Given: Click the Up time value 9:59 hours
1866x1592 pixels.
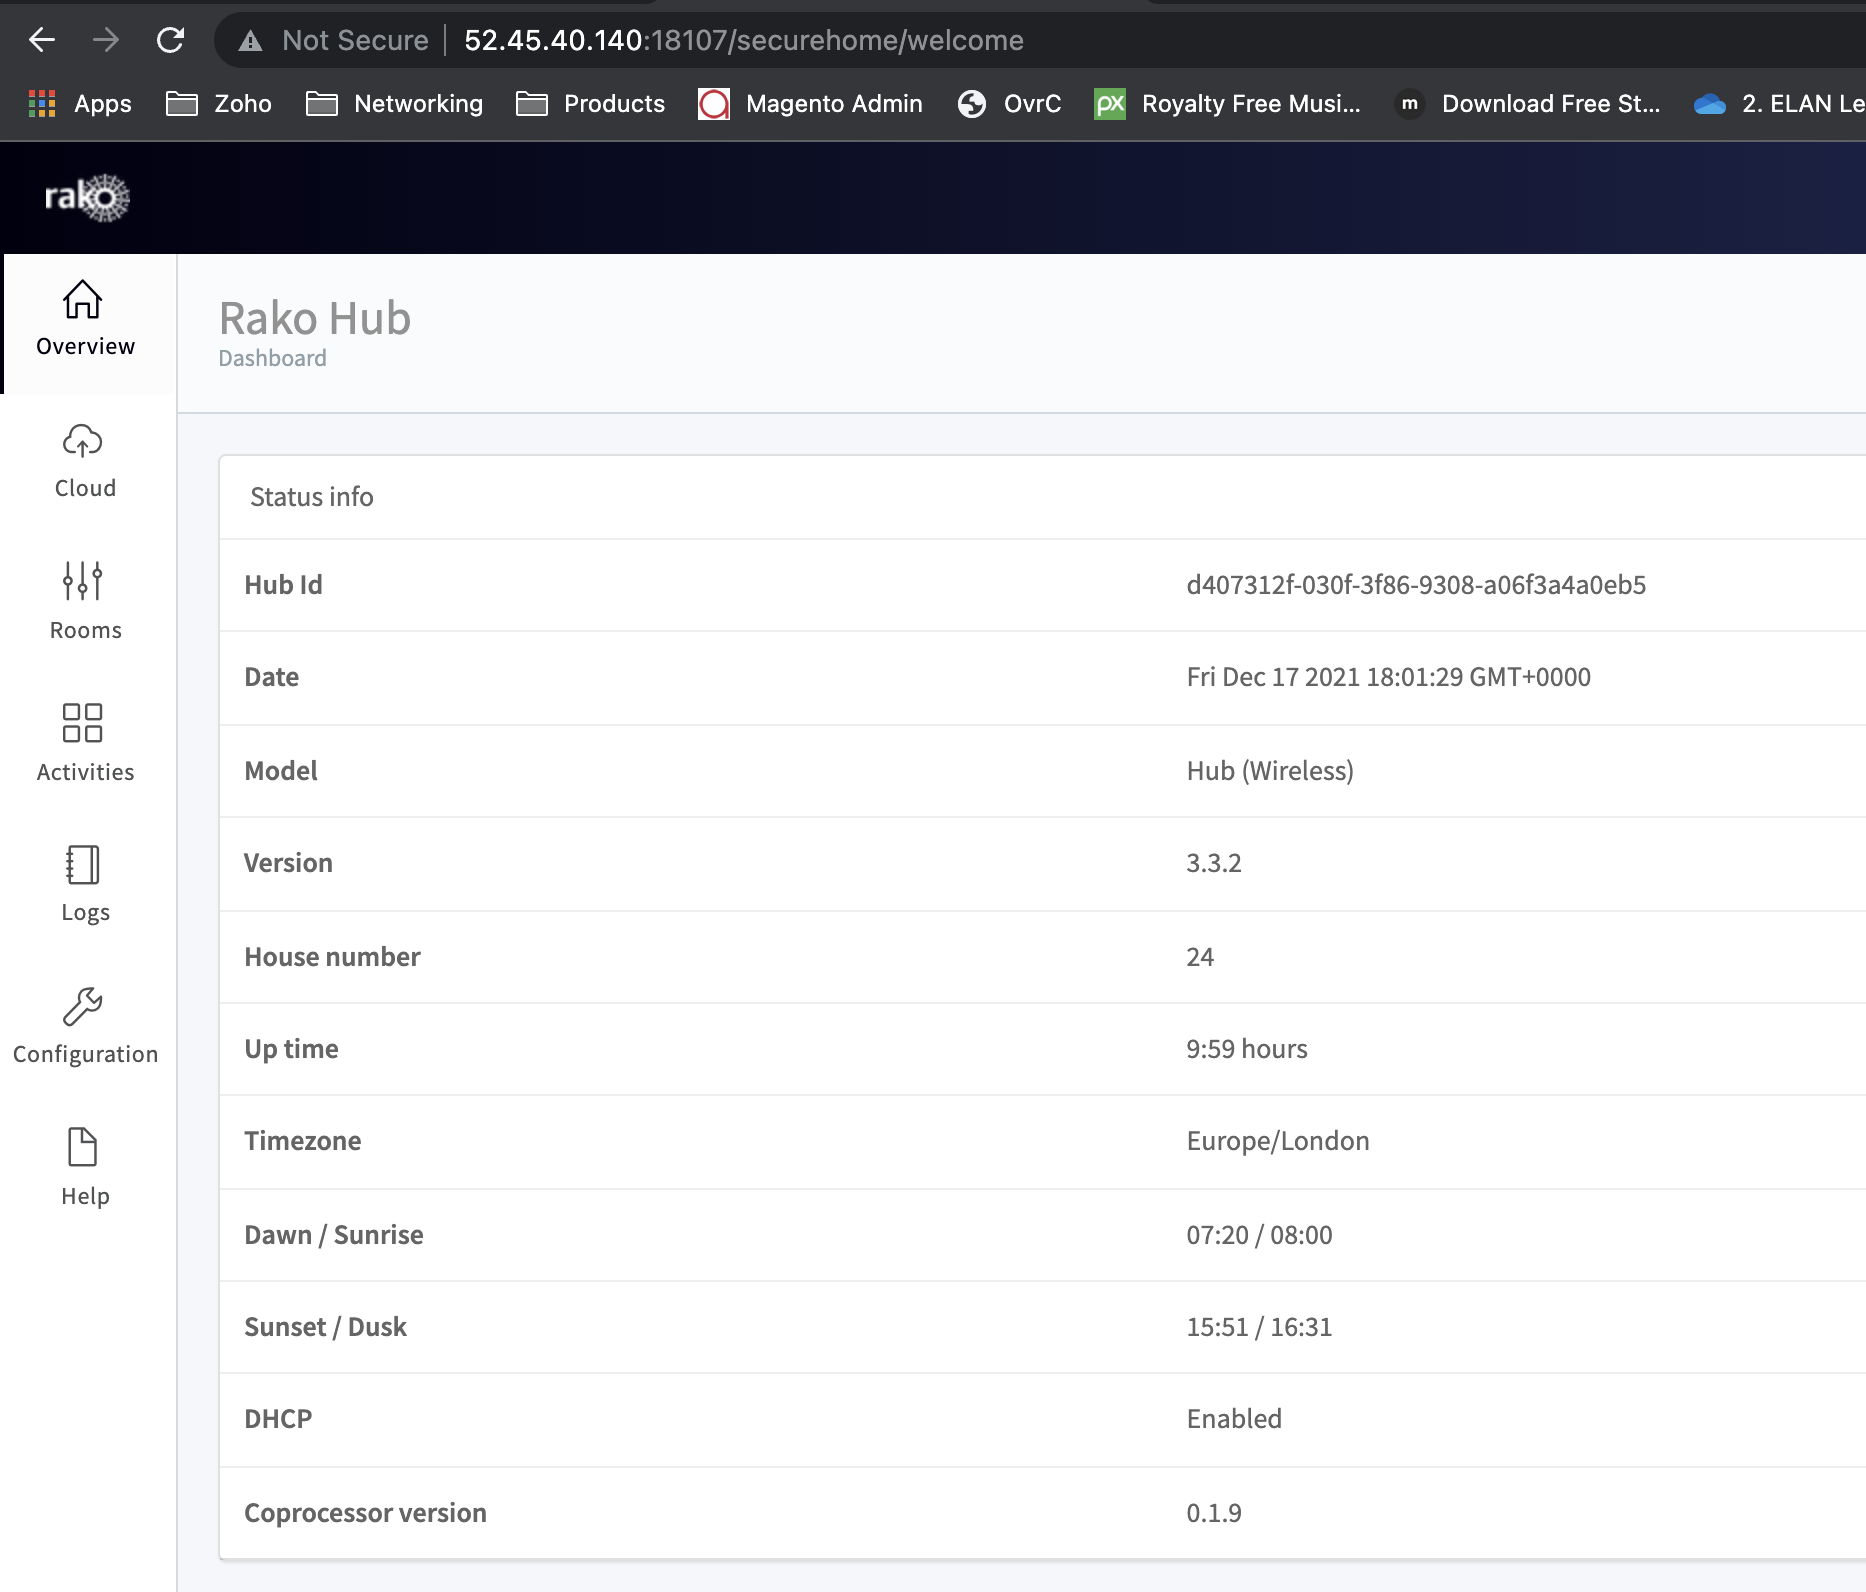Looking at the screenshot, I should point(1247,1049).
